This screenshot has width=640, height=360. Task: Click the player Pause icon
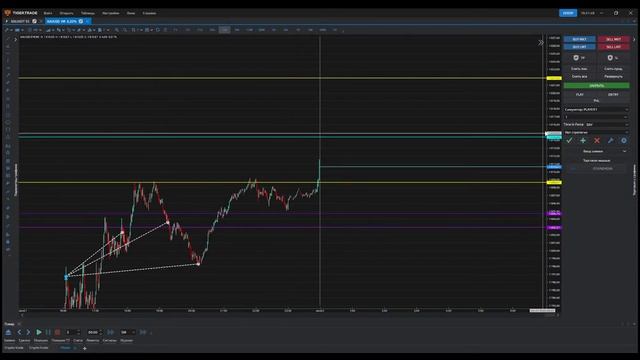tap(48, 332)
